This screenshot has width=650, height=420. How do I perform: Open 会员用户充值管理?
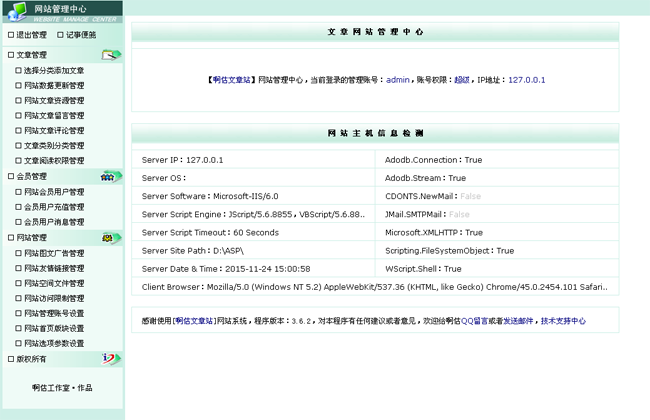click(x=54, y=207)
